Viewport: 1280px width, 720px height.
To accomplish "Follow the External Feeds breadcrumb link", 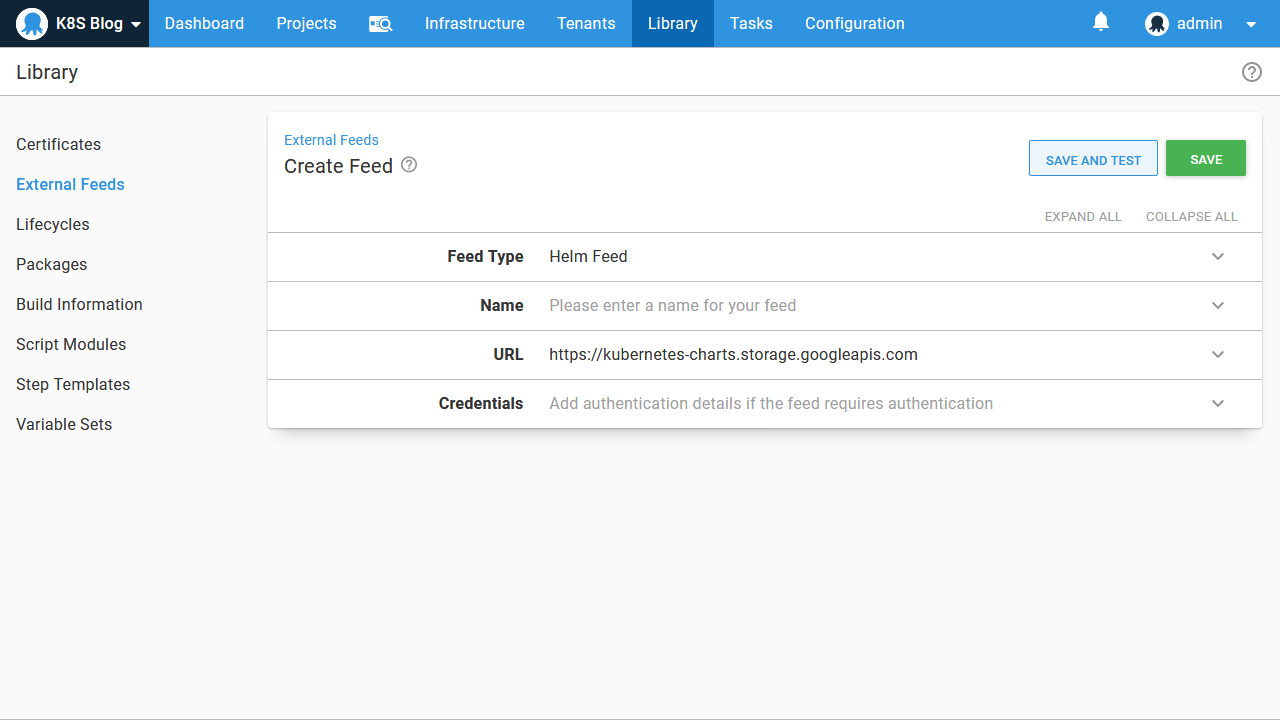I will click(331, 140).
